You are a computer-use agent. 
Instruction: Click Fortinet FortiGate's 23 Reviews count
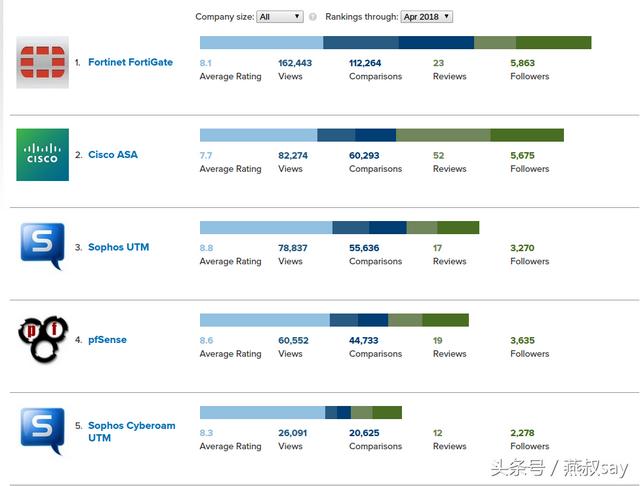pyautogui.click(x=438, y=62)
